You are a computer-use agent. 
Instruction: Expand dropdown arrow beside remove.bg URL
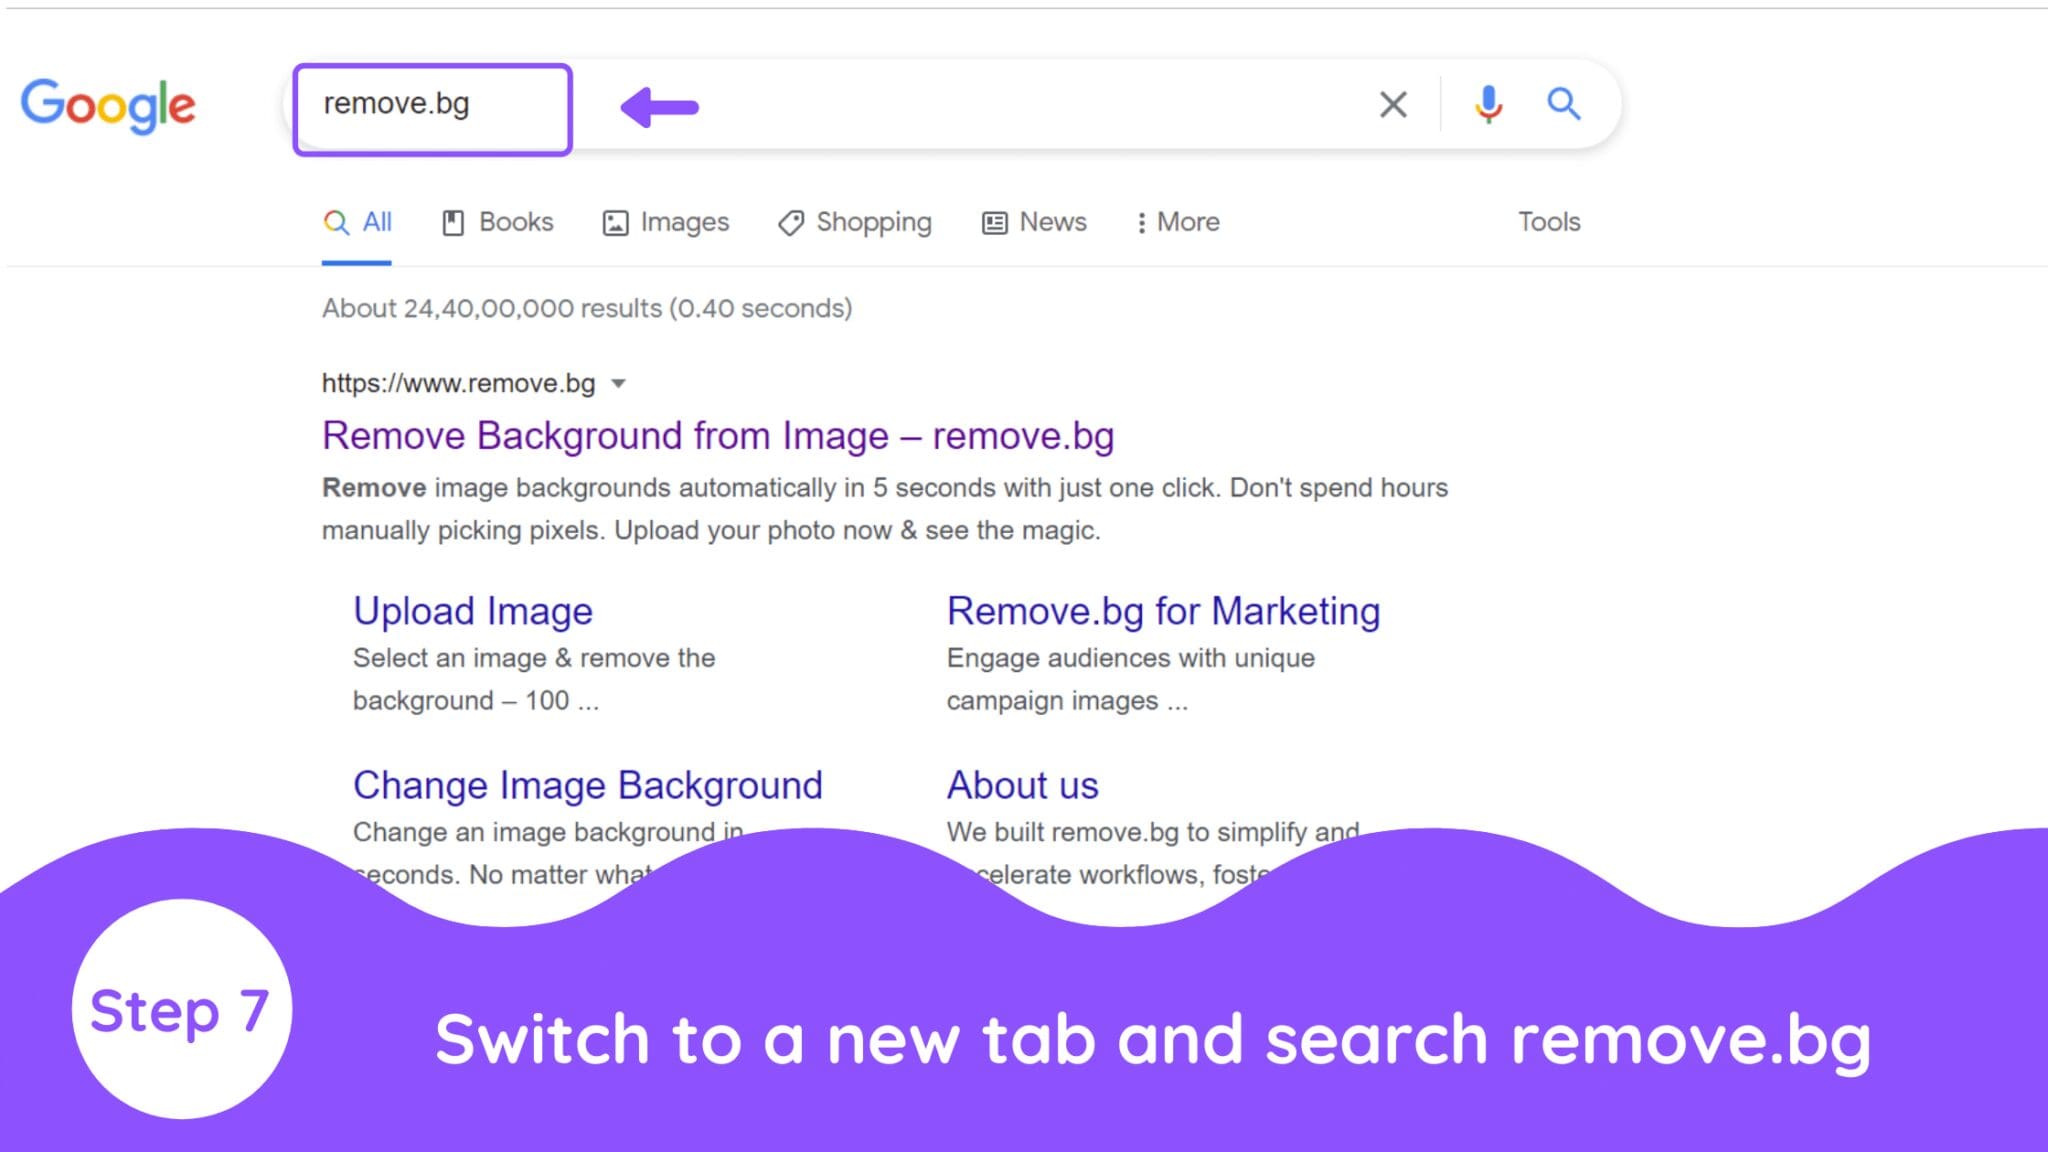(x=618, y=384)
